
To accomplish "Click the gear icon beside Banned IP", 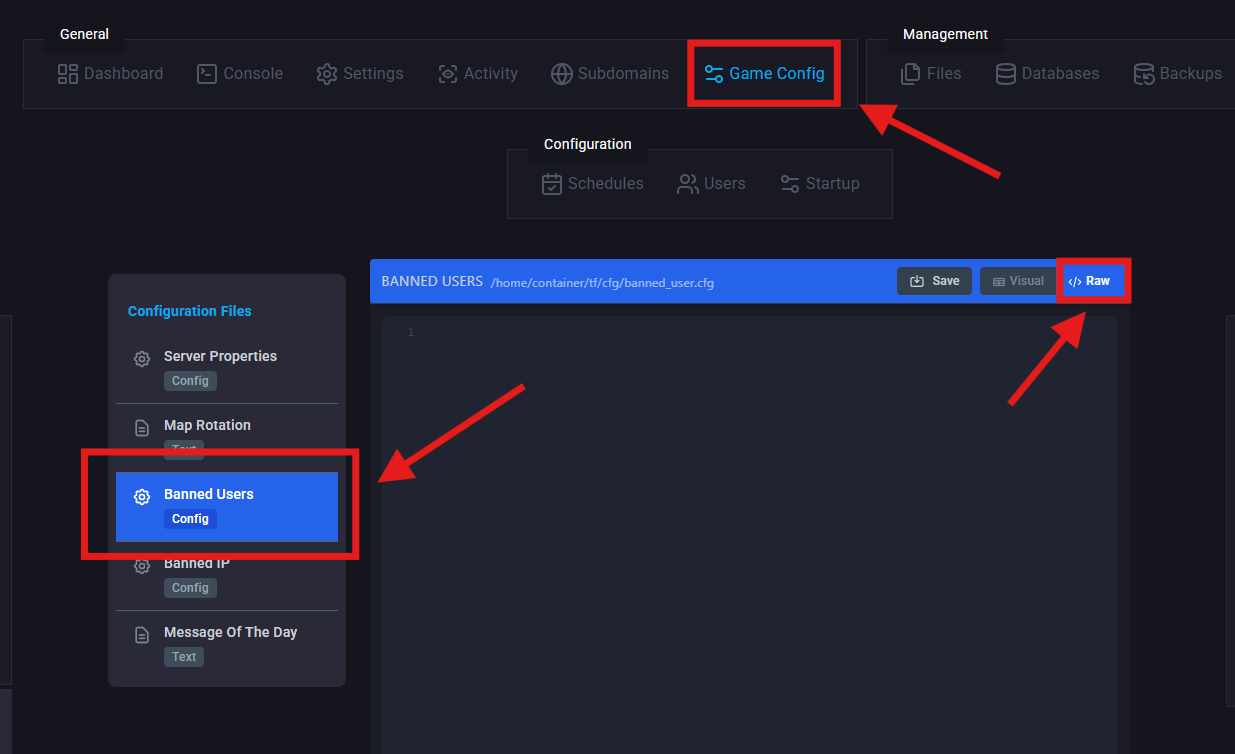I will point(142,566).
